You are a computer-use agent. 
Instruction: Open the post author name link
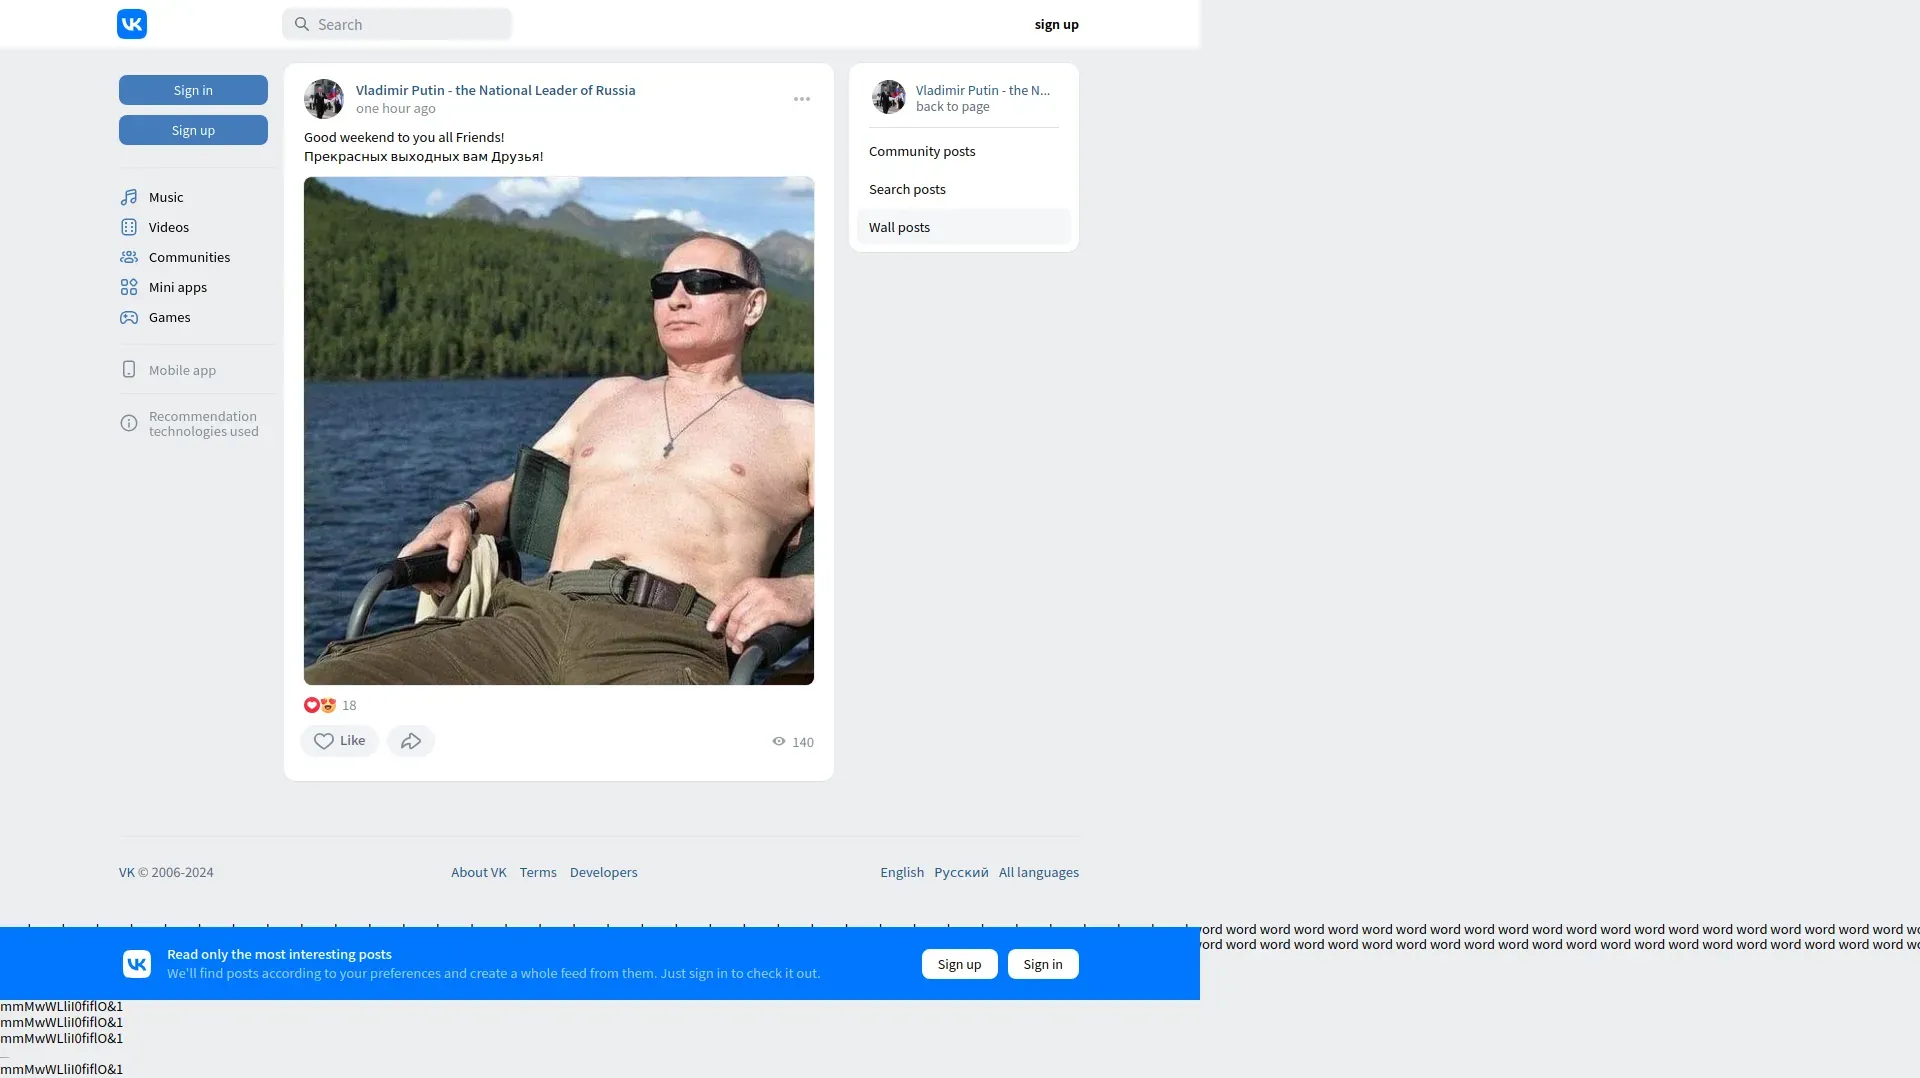click(496, 90)
